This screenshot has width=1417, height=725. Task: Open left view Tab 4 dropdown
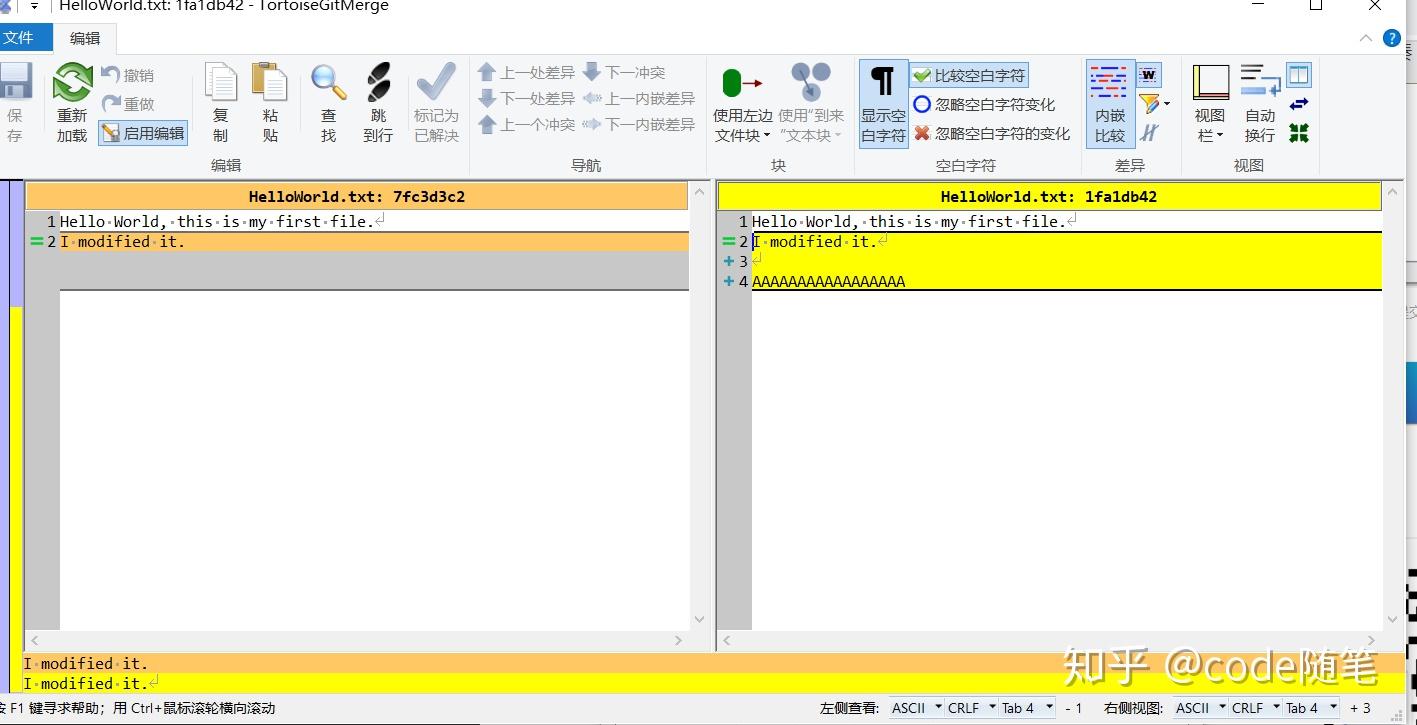click(x=1026, y=708)
